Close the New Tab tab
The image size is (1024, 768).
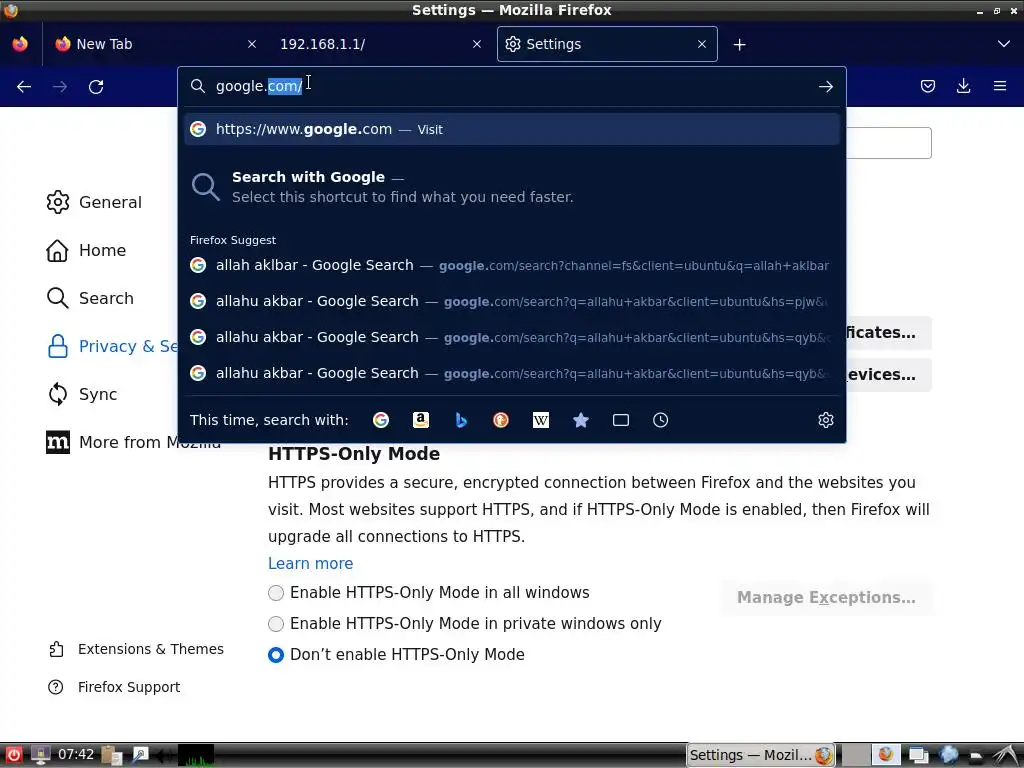(252, 44)
